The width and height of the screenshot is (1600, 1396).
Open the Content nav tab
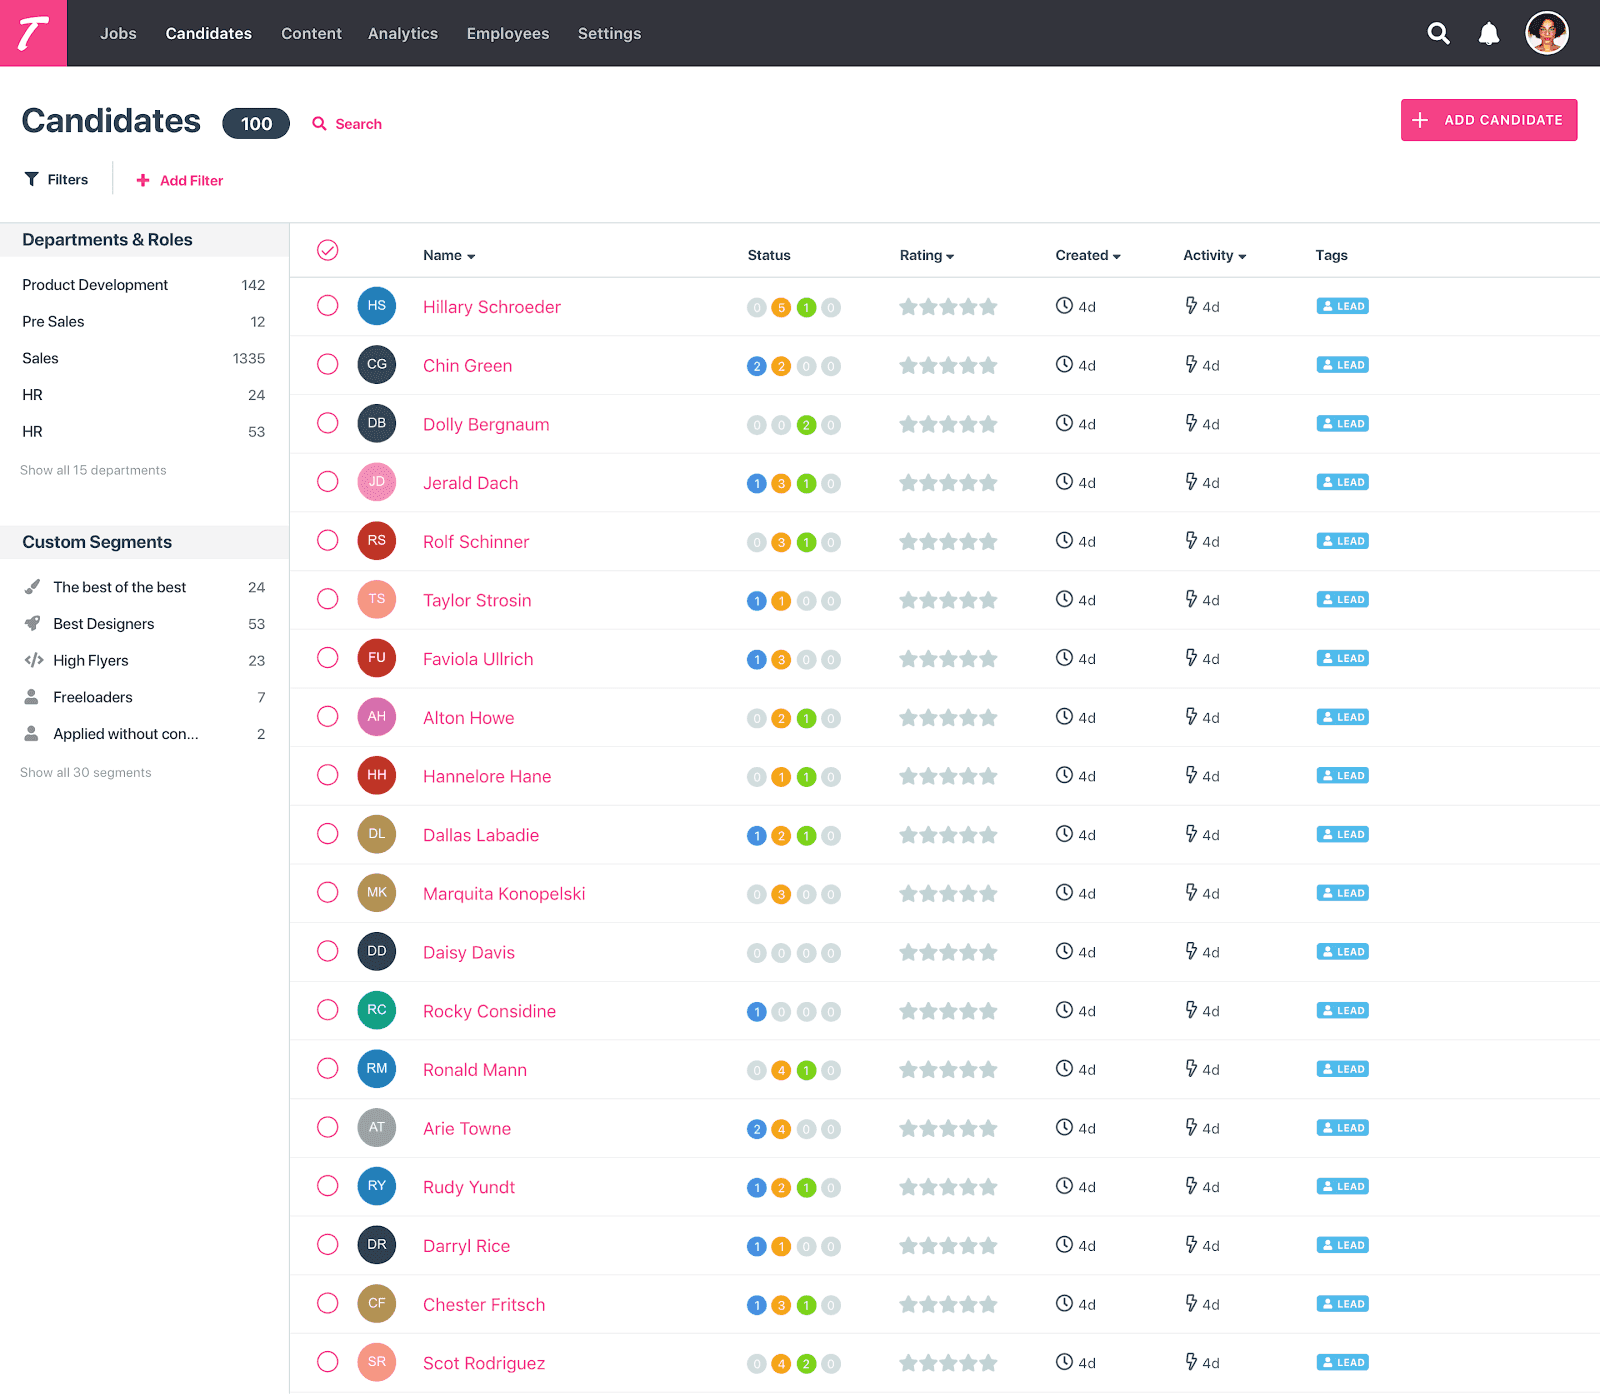click(311, 34)
